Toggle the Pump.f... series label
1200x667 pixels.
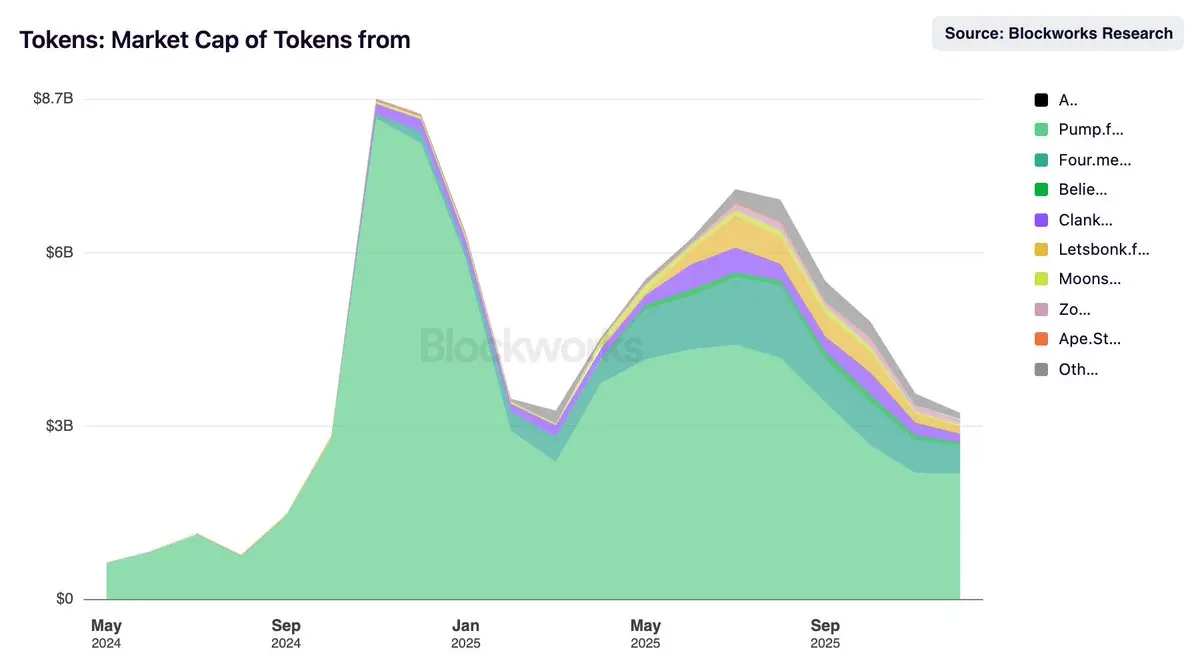[1091, 130]
